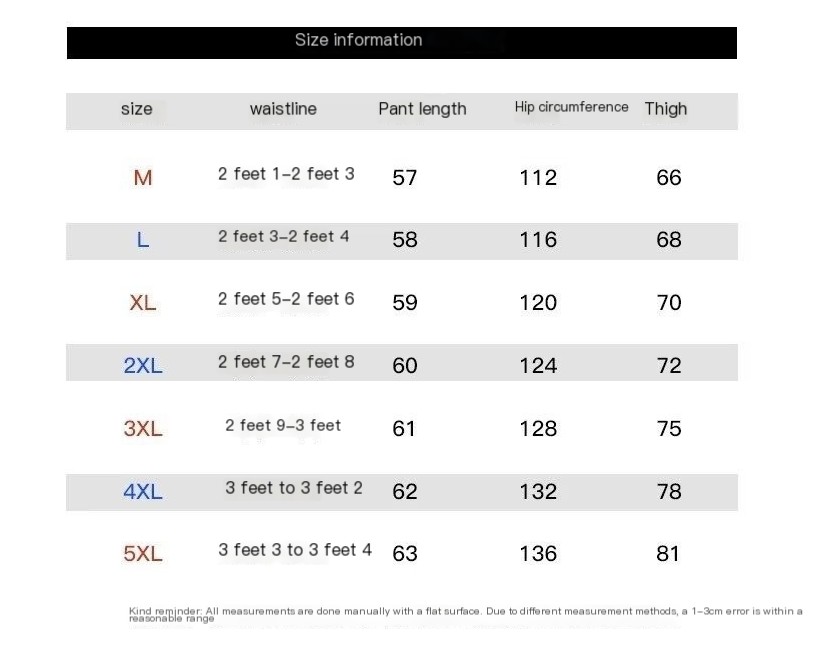Click the Hip circumference column header
This screenshot has height=651, width=816.
coord(571,107)
